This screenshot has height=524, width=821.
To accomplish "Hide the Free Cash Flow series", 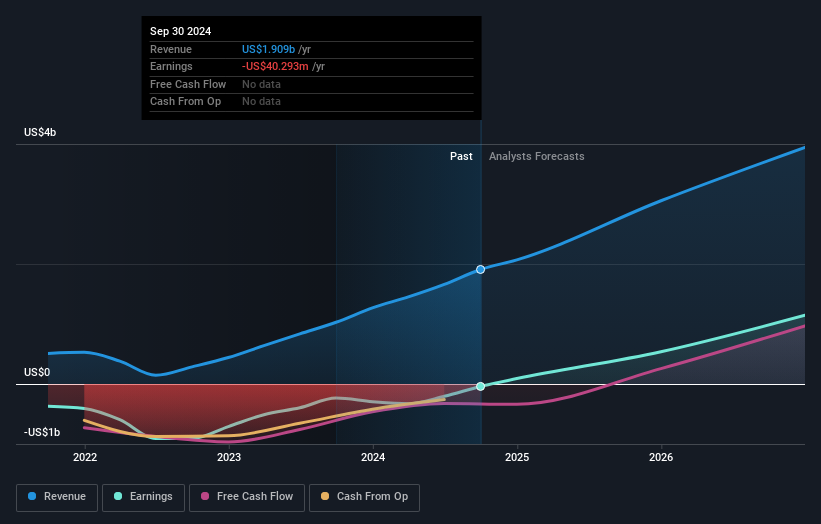I will pyautogui.click(x=246, y=496).
